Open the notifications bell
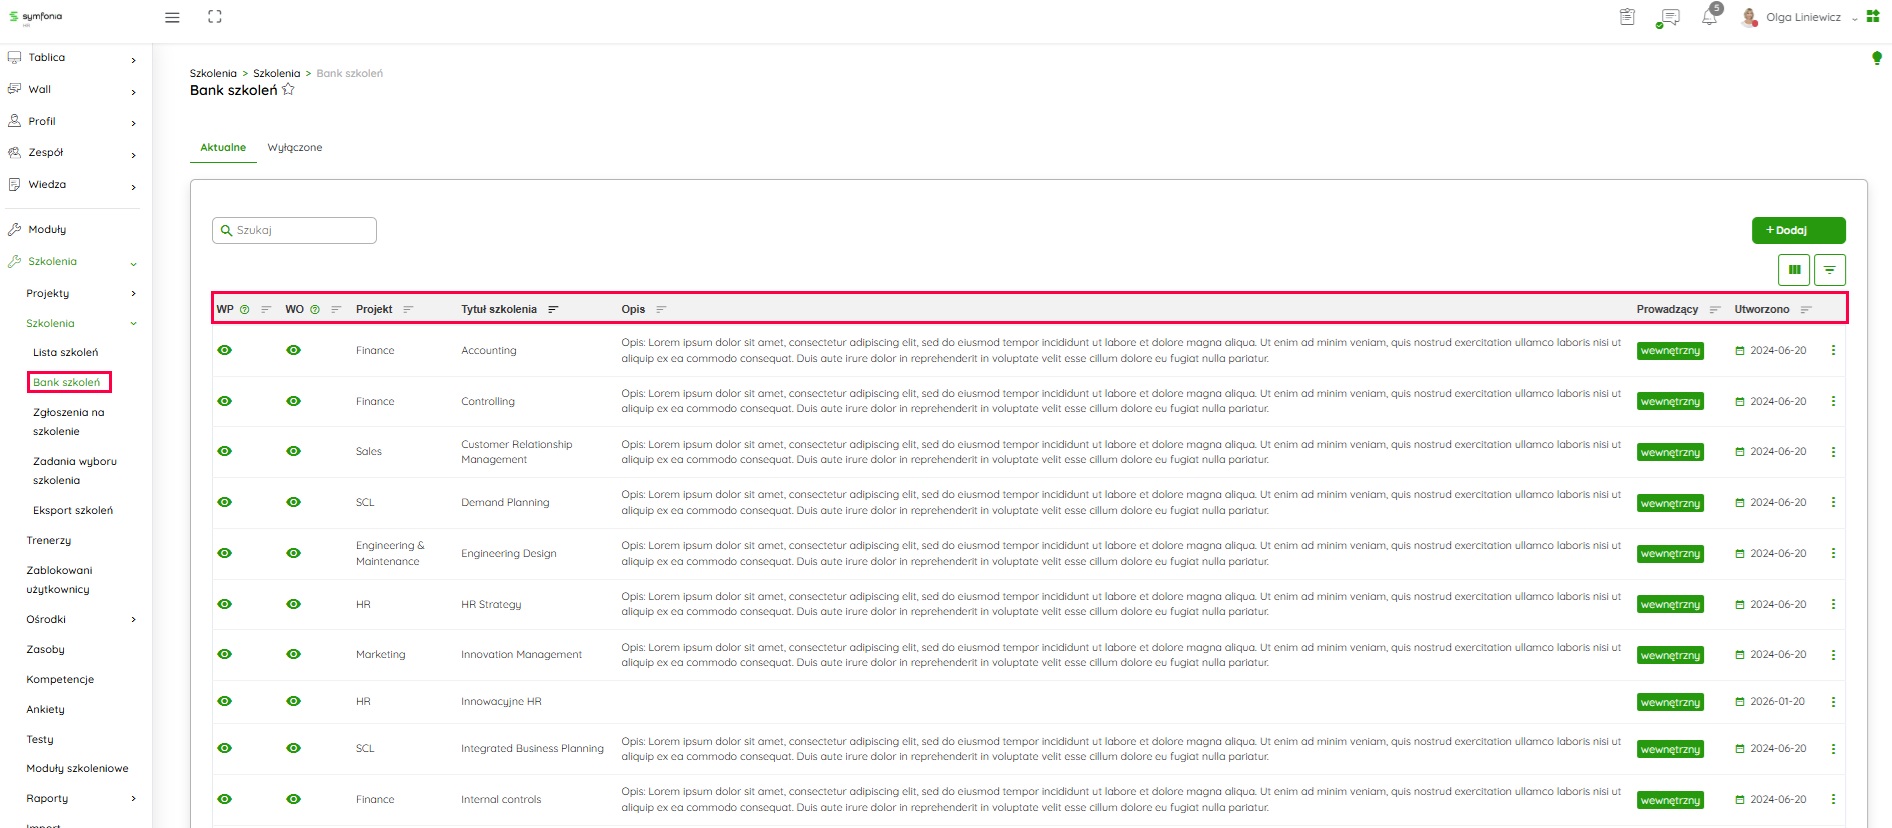This screenshot has width=1892, height=828. pos(1709,17)
